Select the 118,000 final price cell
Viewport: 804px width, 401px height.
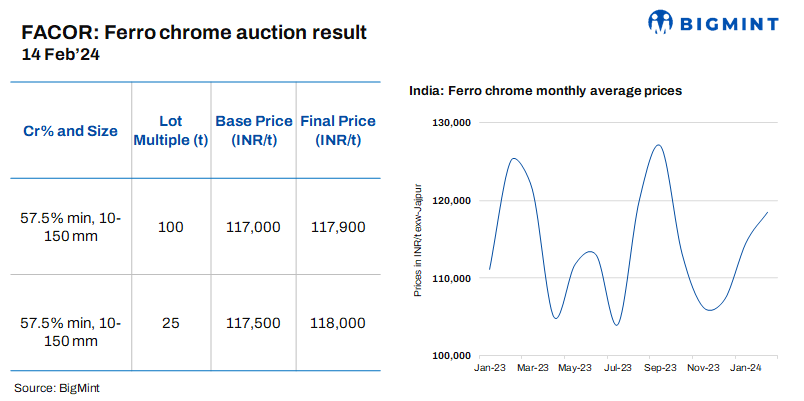pyautogui.click(x=338, y=323)
